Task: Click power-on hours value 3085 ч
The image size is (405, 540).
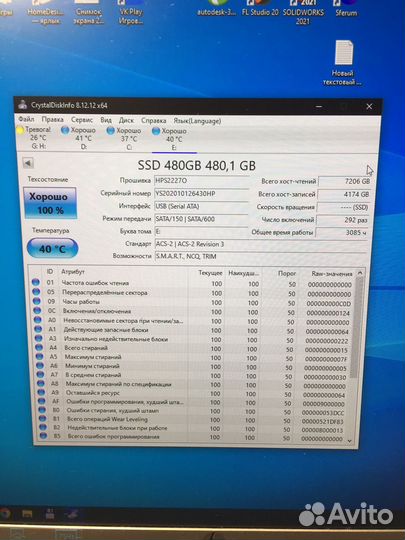Action: [342, 232]
